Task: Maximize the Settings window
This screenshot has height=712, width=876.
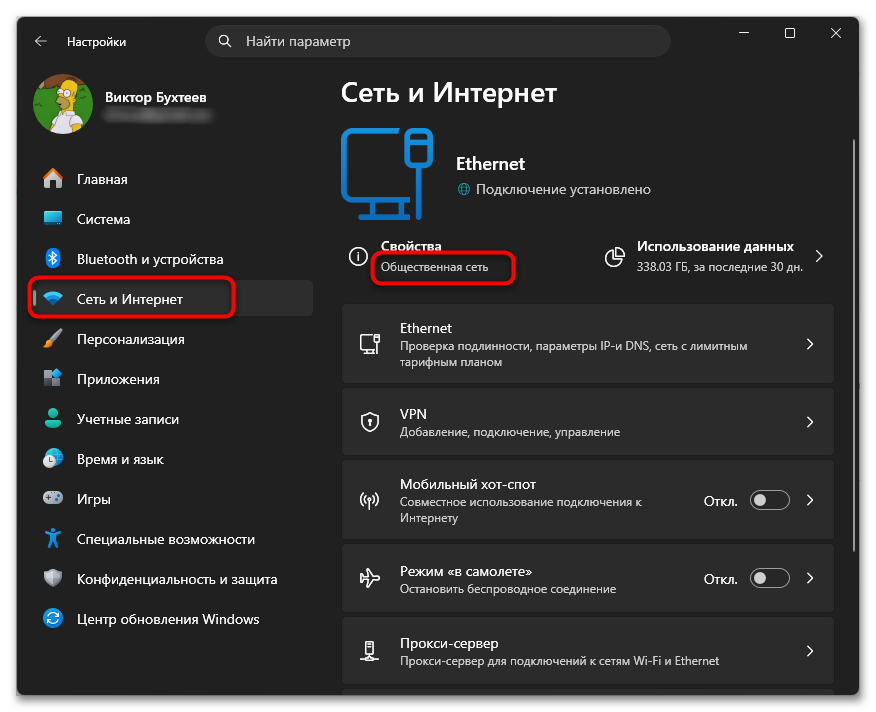Action: (x=789, y=34)
